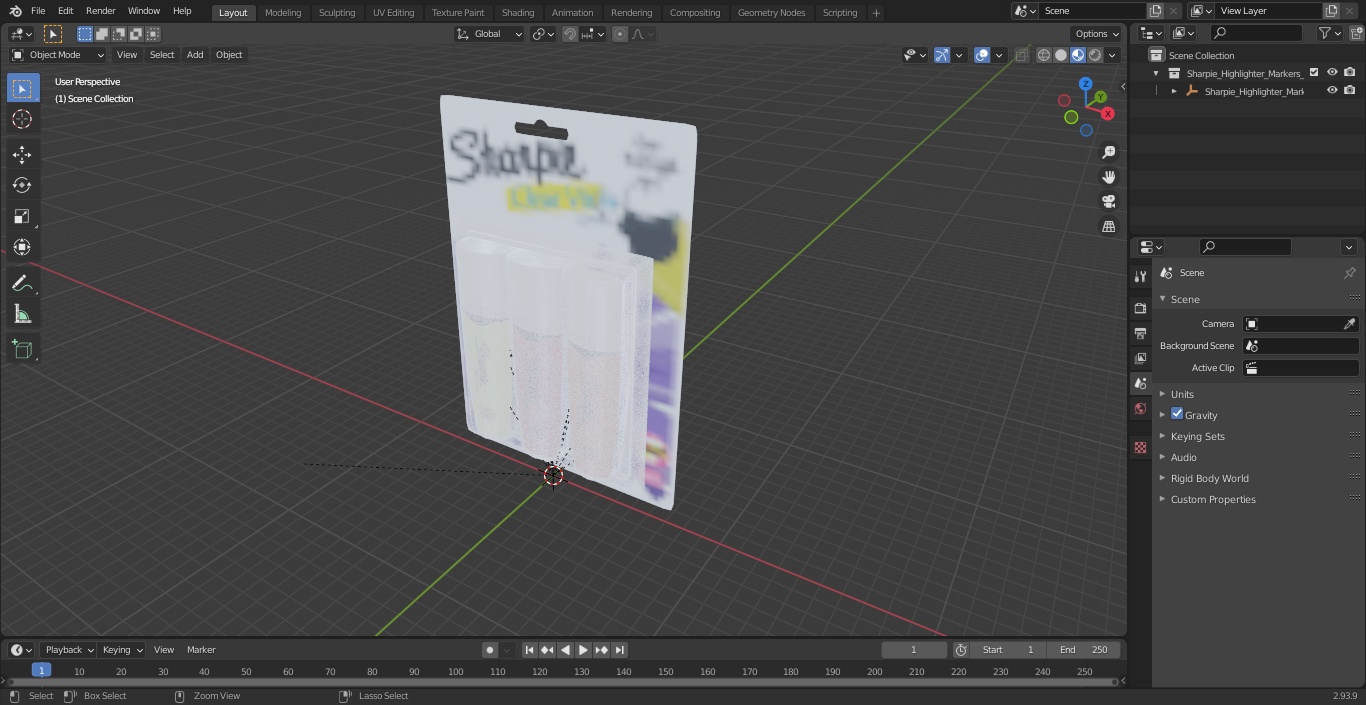This screenshot has height=705, width=1366.
Task: Click the zoom magnifier viewport icon
Action: click(x=1109, y=152)
